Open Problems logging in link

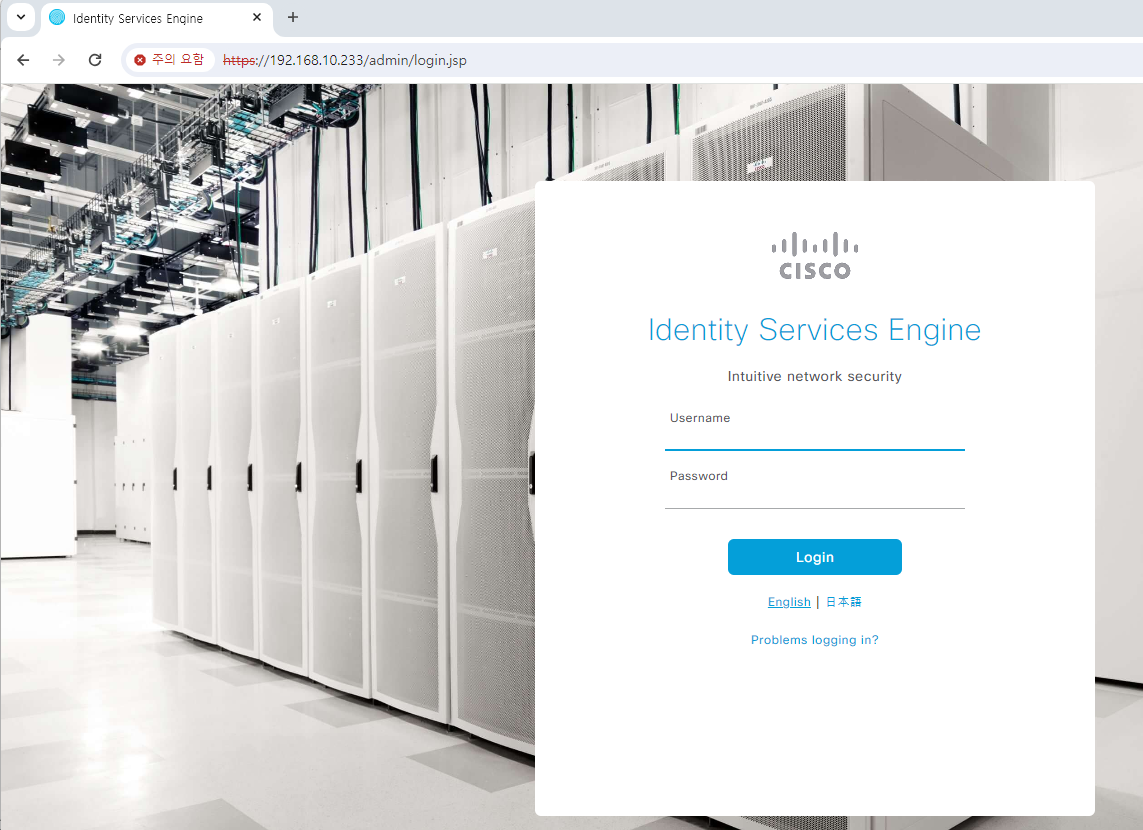tap(814, 640)
